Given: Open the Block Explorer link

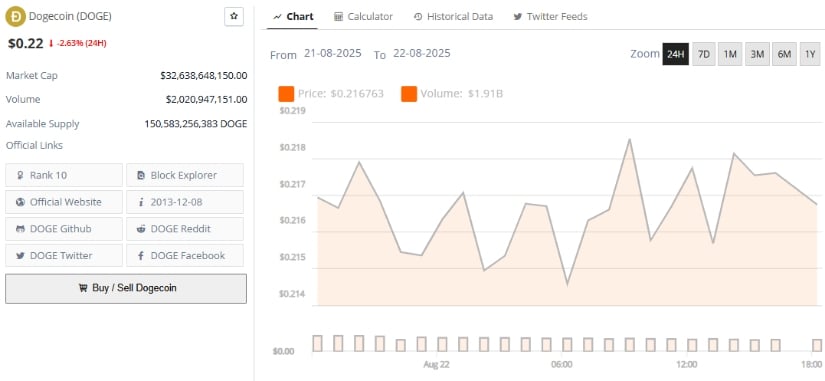Looking at the screenshot, I should pyautogui.click(x=185, y=175).
